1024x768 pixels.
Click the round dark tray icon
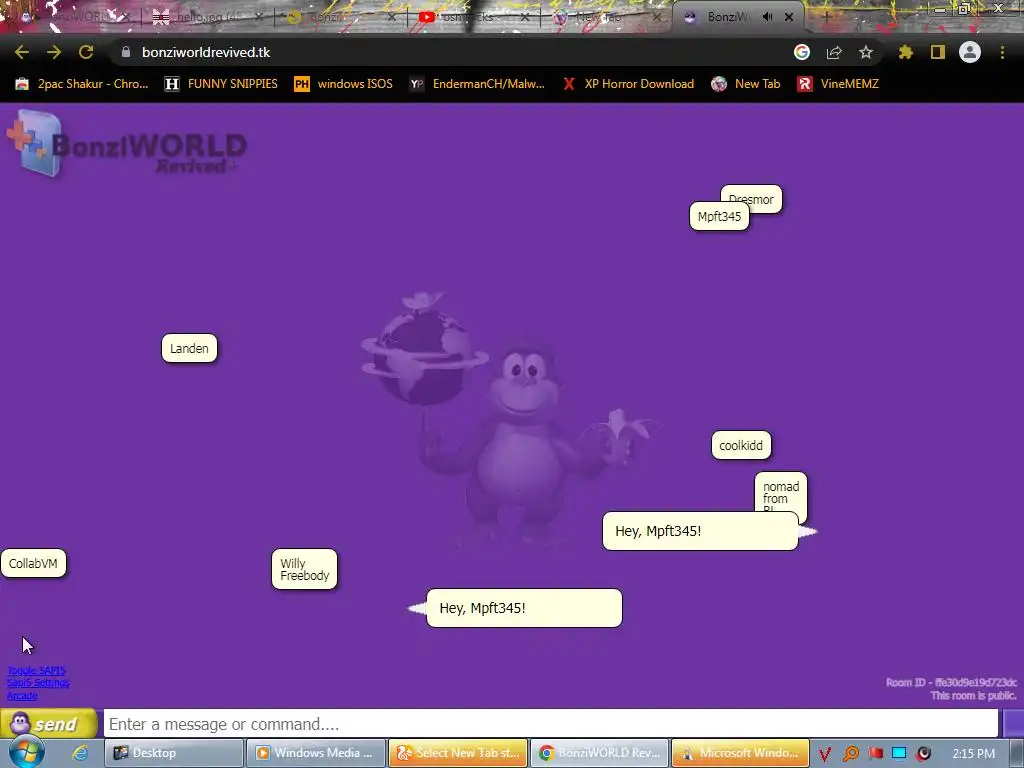point(923,754)
